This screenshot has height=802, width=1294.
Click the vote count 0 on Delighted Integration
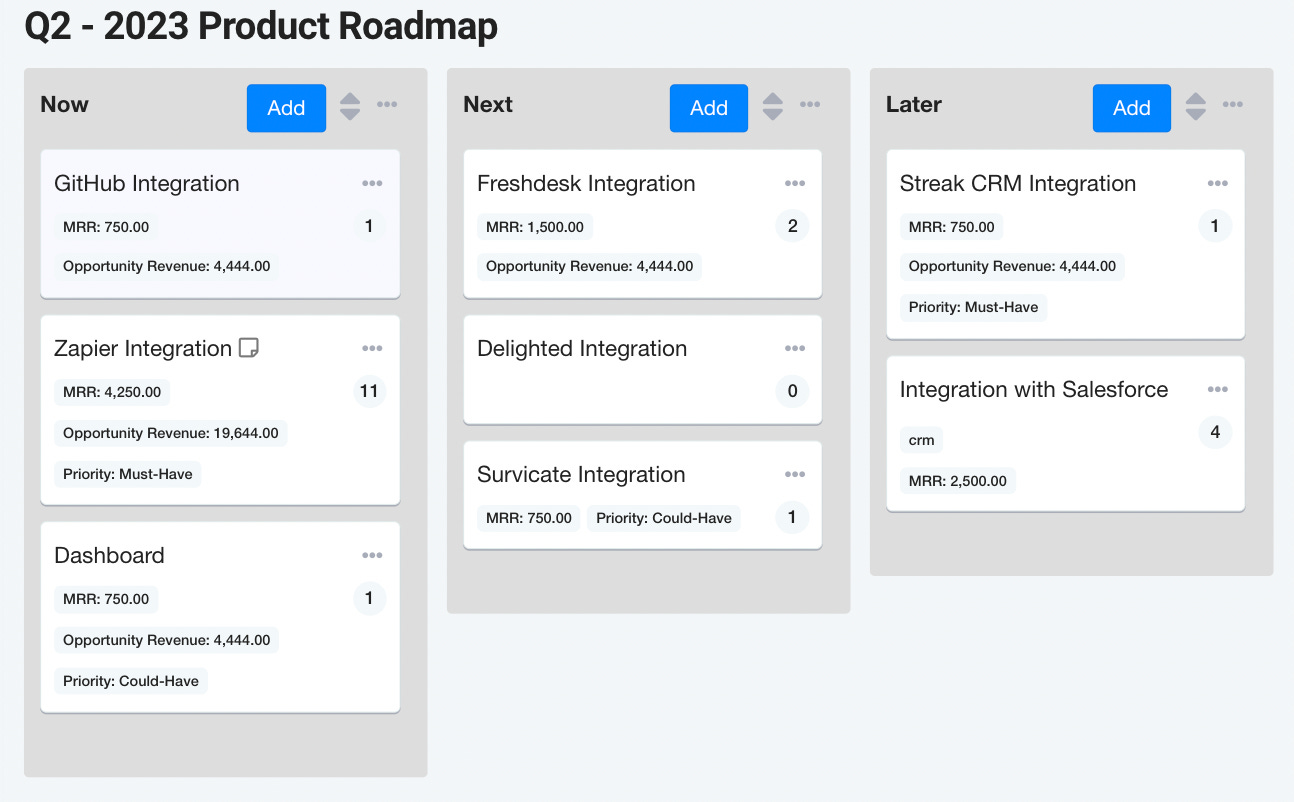tap(792, 391)
